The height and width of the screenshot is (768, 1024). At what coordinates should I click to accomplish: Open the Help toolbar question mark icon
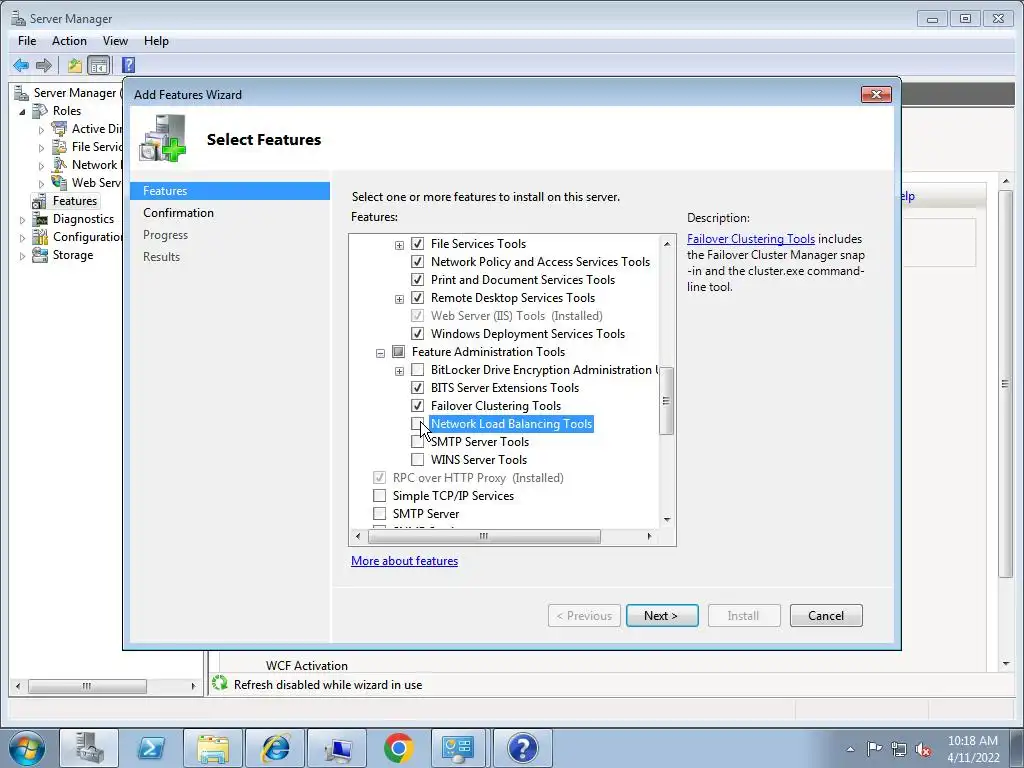point(129,65)
